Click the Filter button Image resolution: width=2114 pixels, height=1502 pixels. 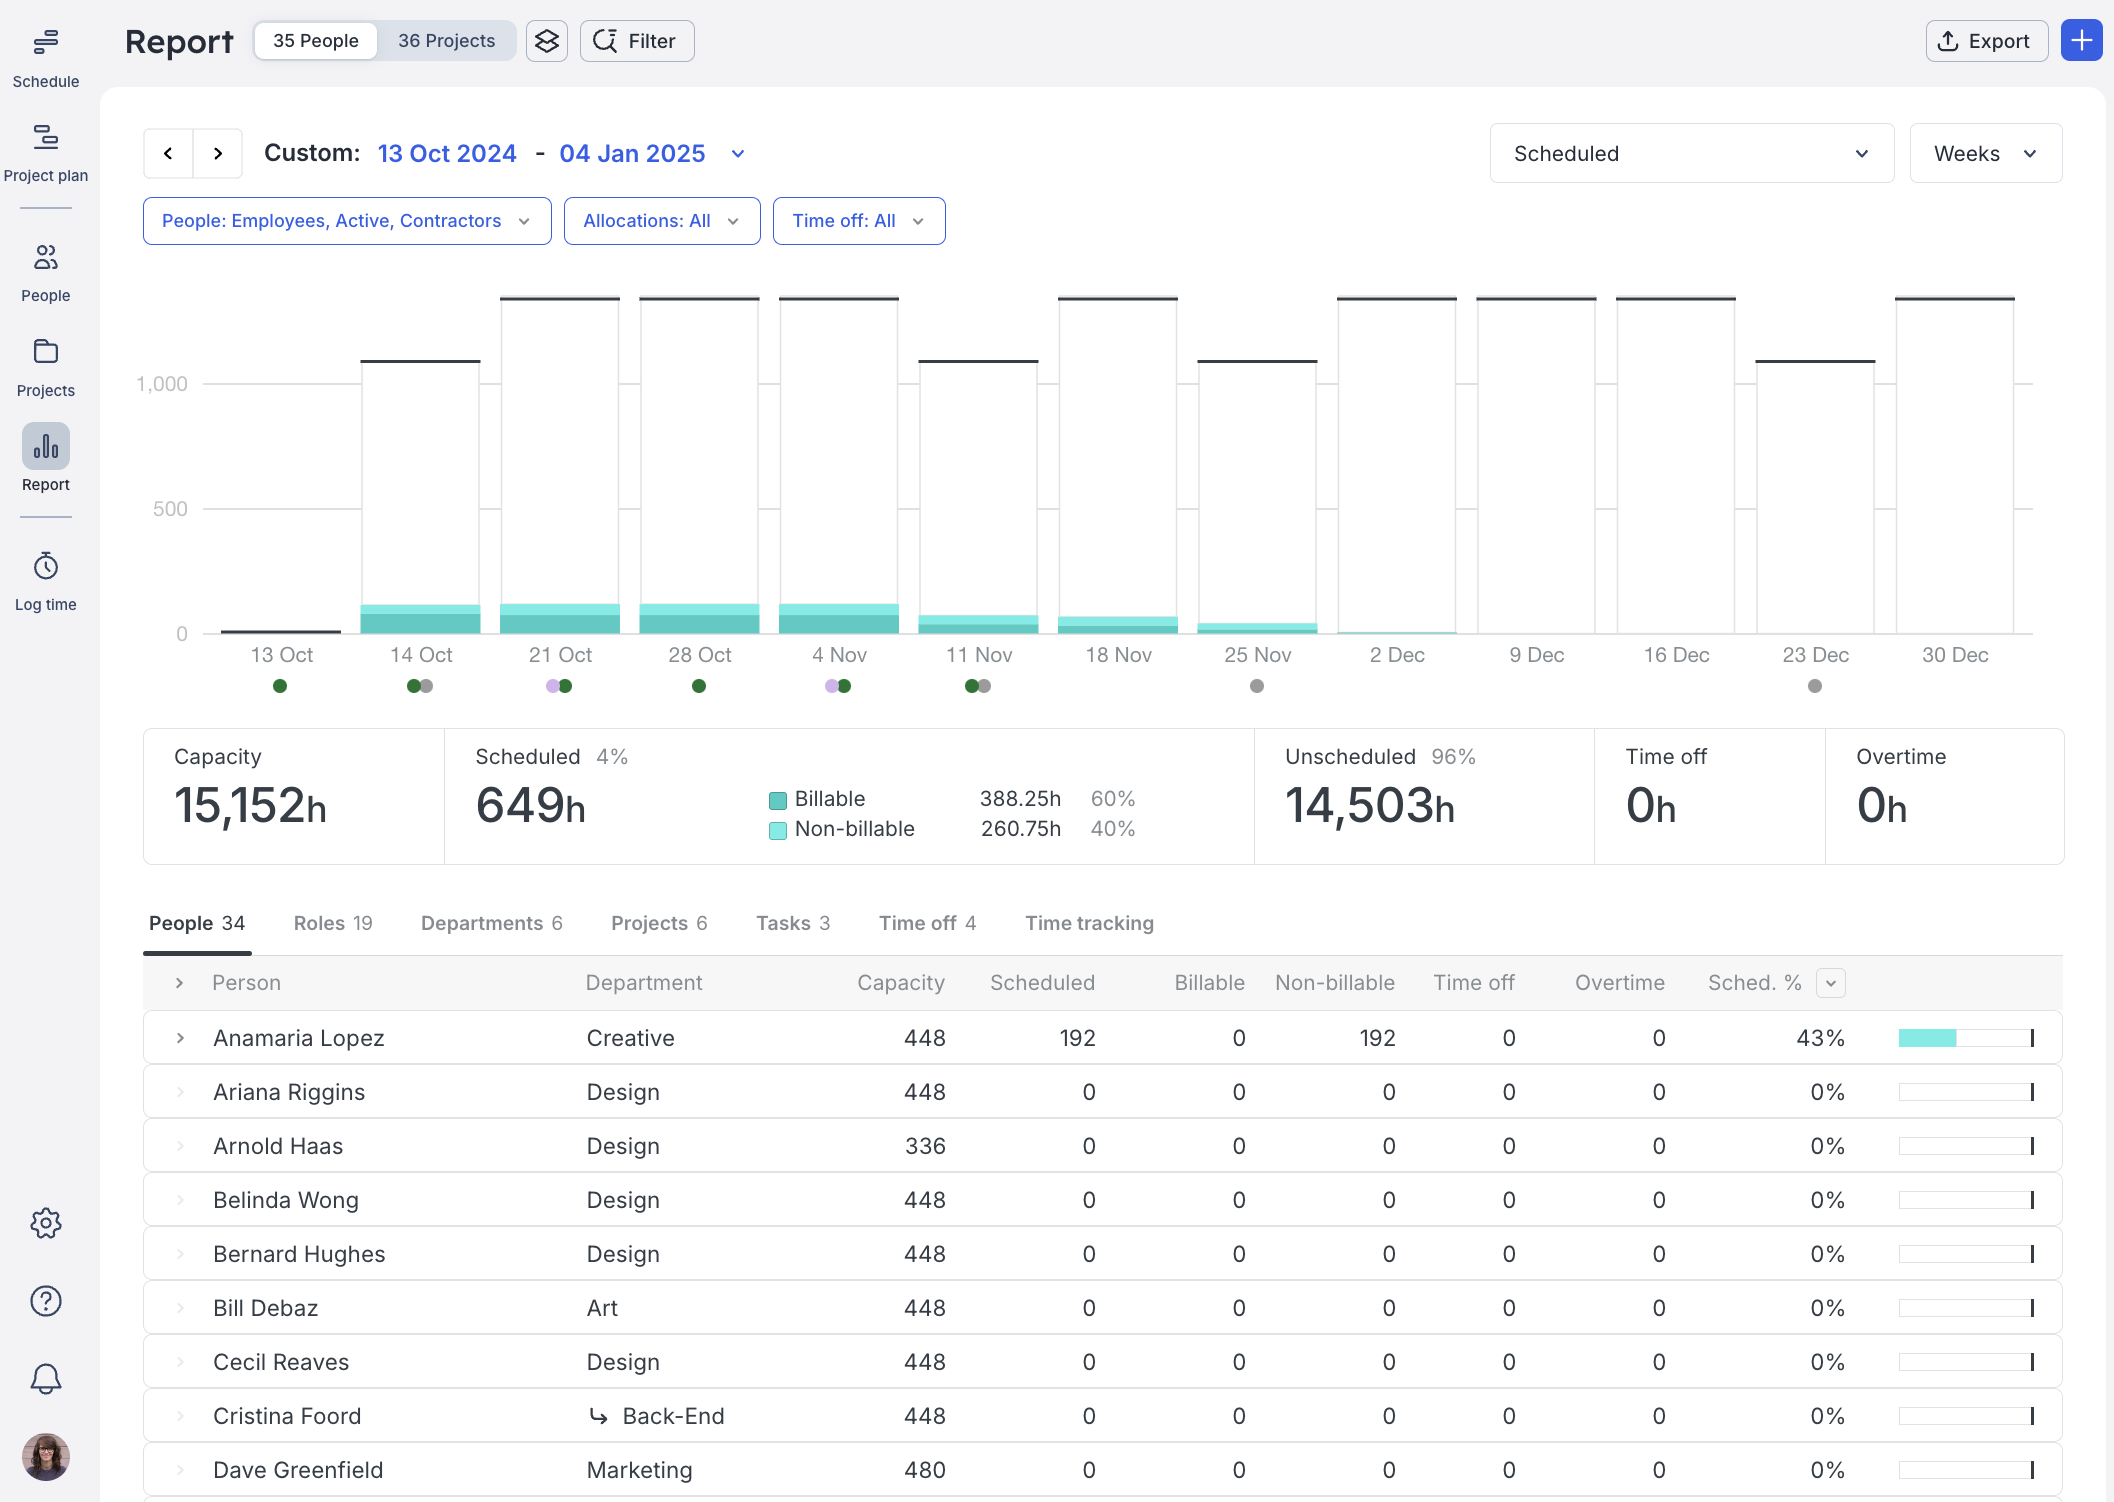(637, 41)
